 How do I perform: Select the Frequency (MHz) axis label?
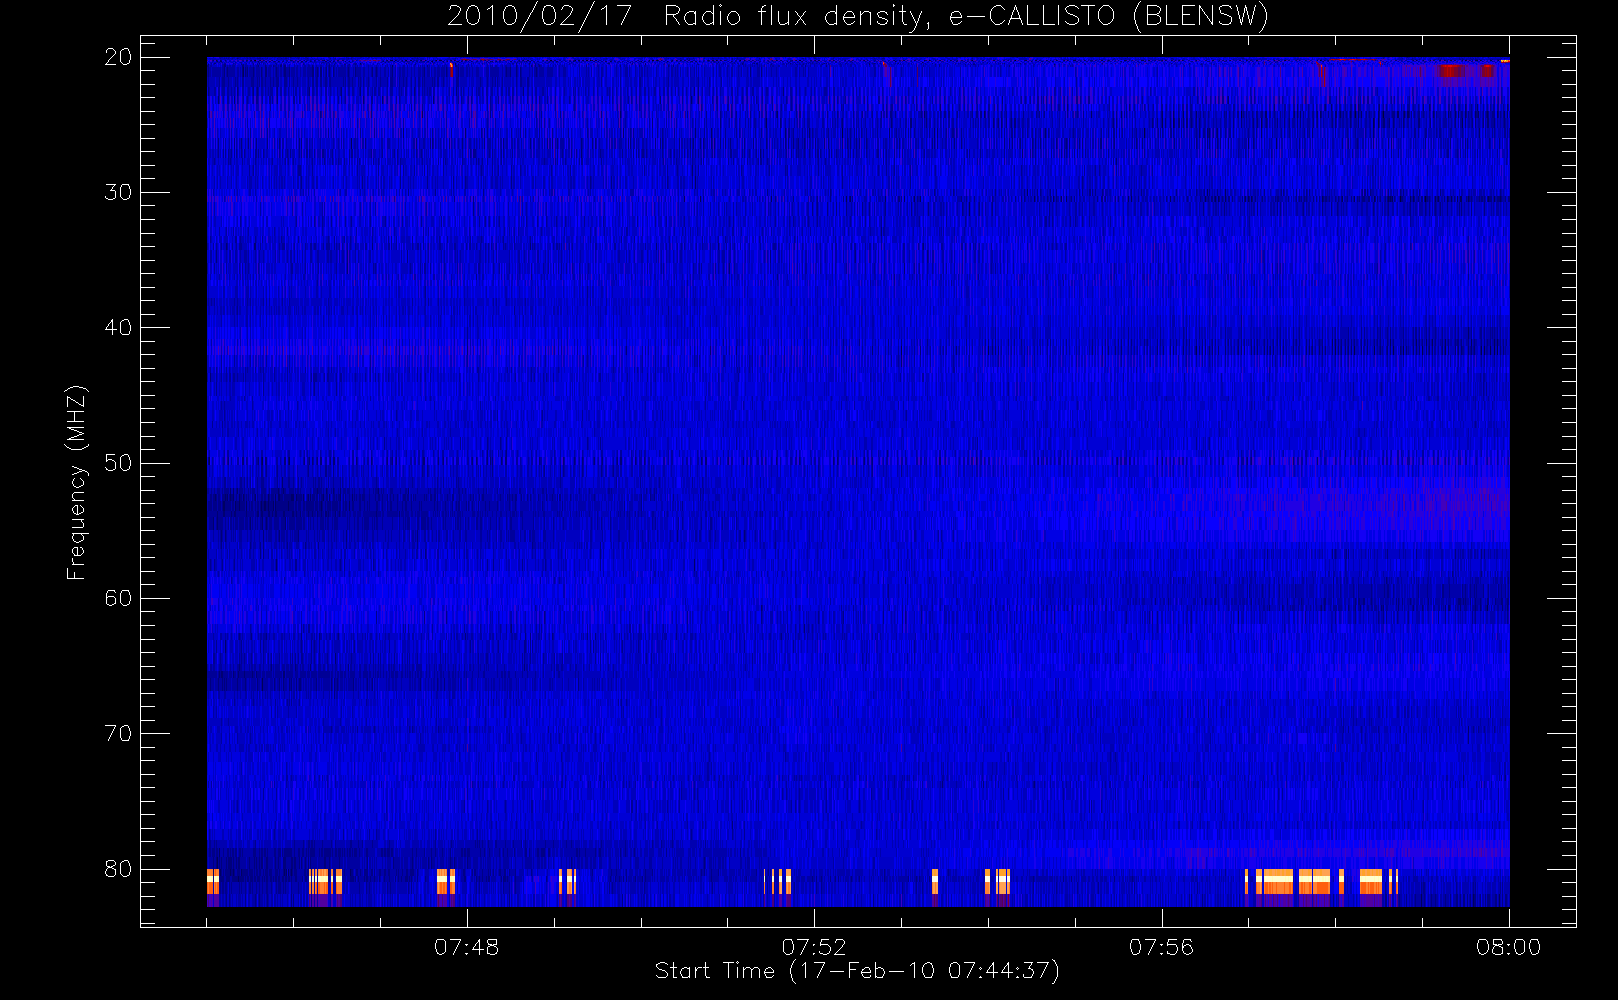[x=76, y=482]
